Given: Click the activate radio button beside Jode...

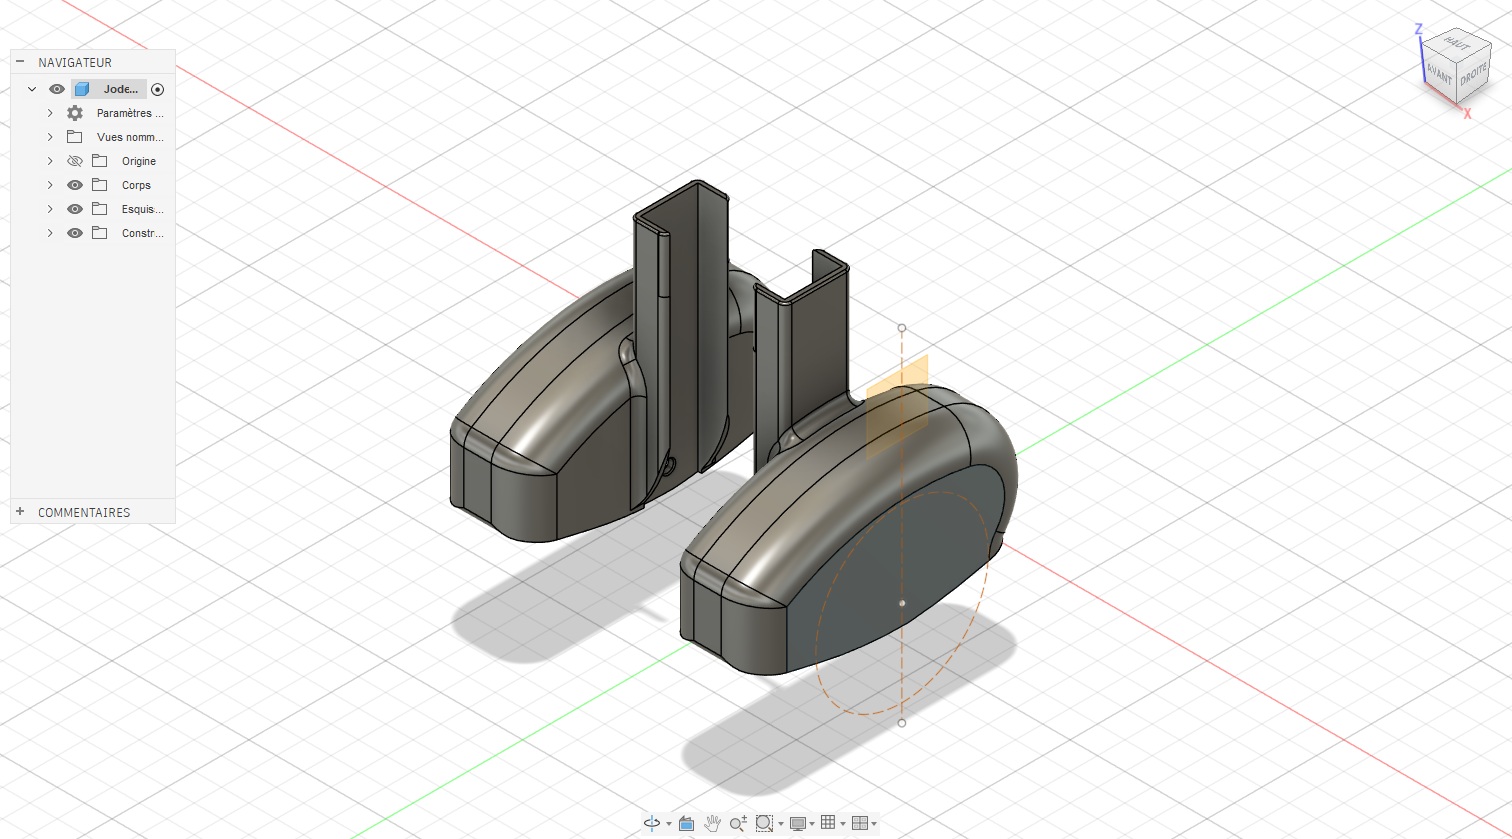Looking at the screenshot, I should (x=157, y=89).
